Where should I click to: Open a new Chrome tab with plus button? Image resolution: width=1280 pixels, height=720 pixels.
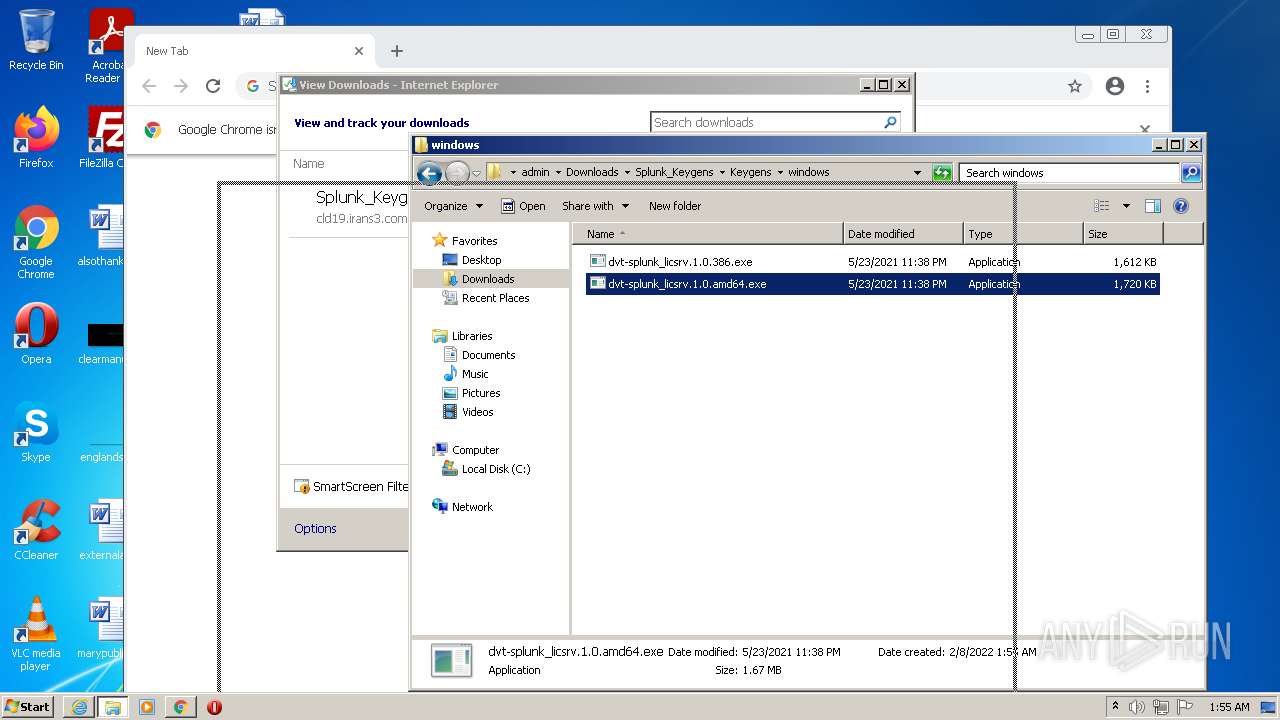[x=397, y=51]
